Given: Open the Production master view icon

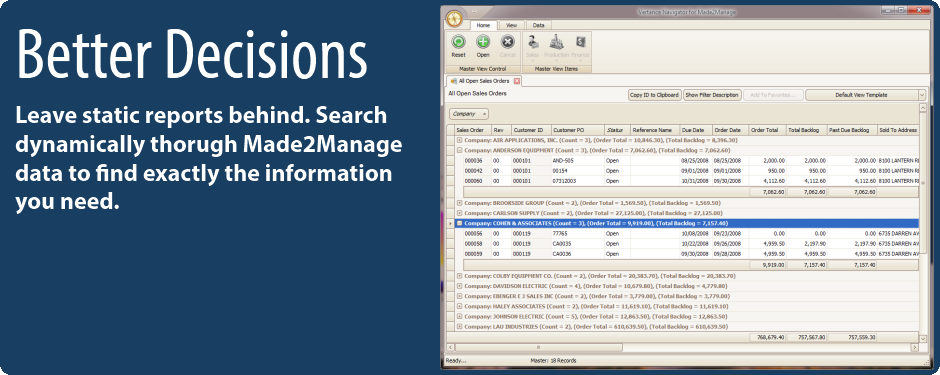Looking at the screenshot, I should point(556,43).
